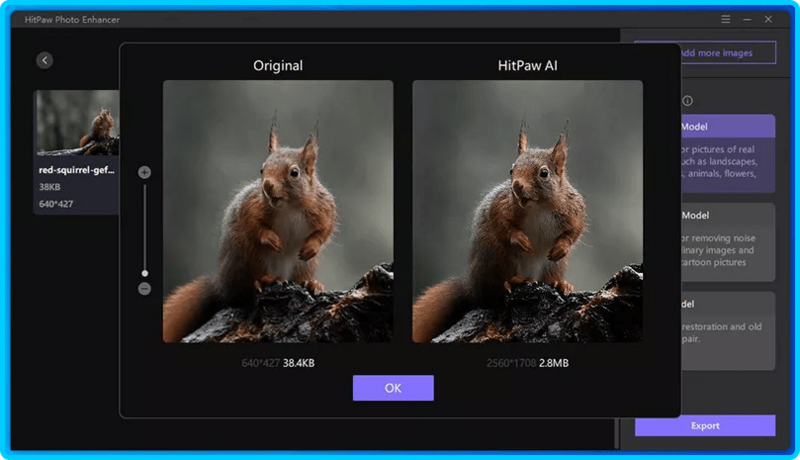This screenshot has height=460, width=800.
Task: Select the model for removing noise
Action: coord(728,242)
